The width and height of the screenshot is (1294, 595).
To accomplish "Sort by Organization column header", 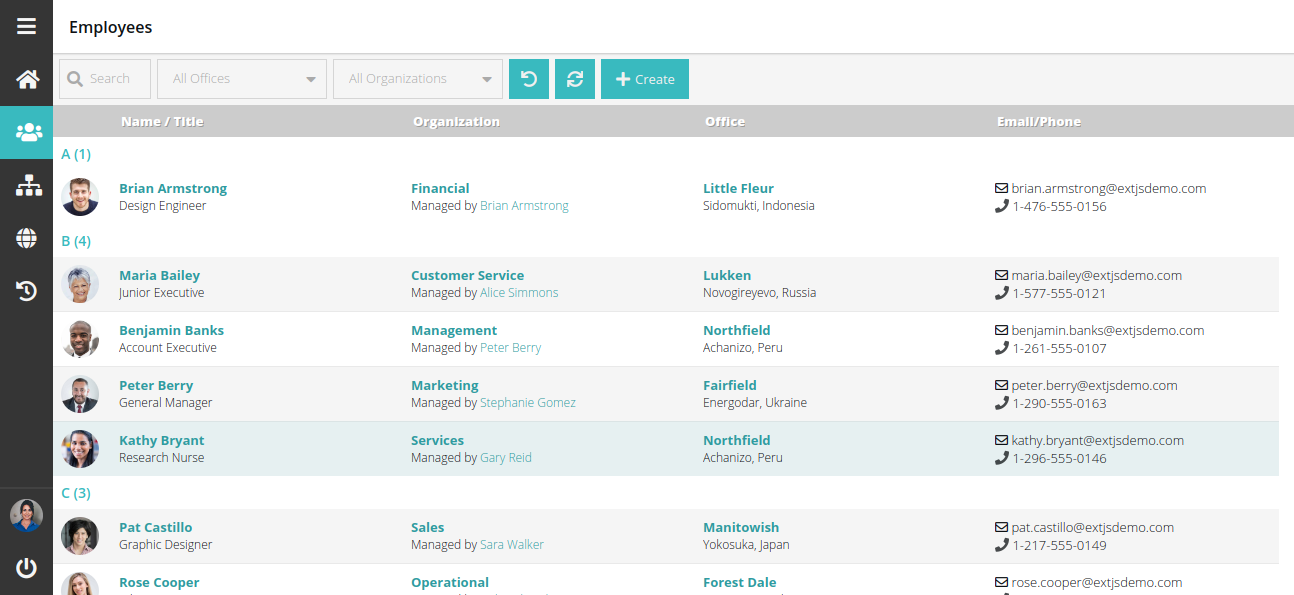I will (456, 122).
